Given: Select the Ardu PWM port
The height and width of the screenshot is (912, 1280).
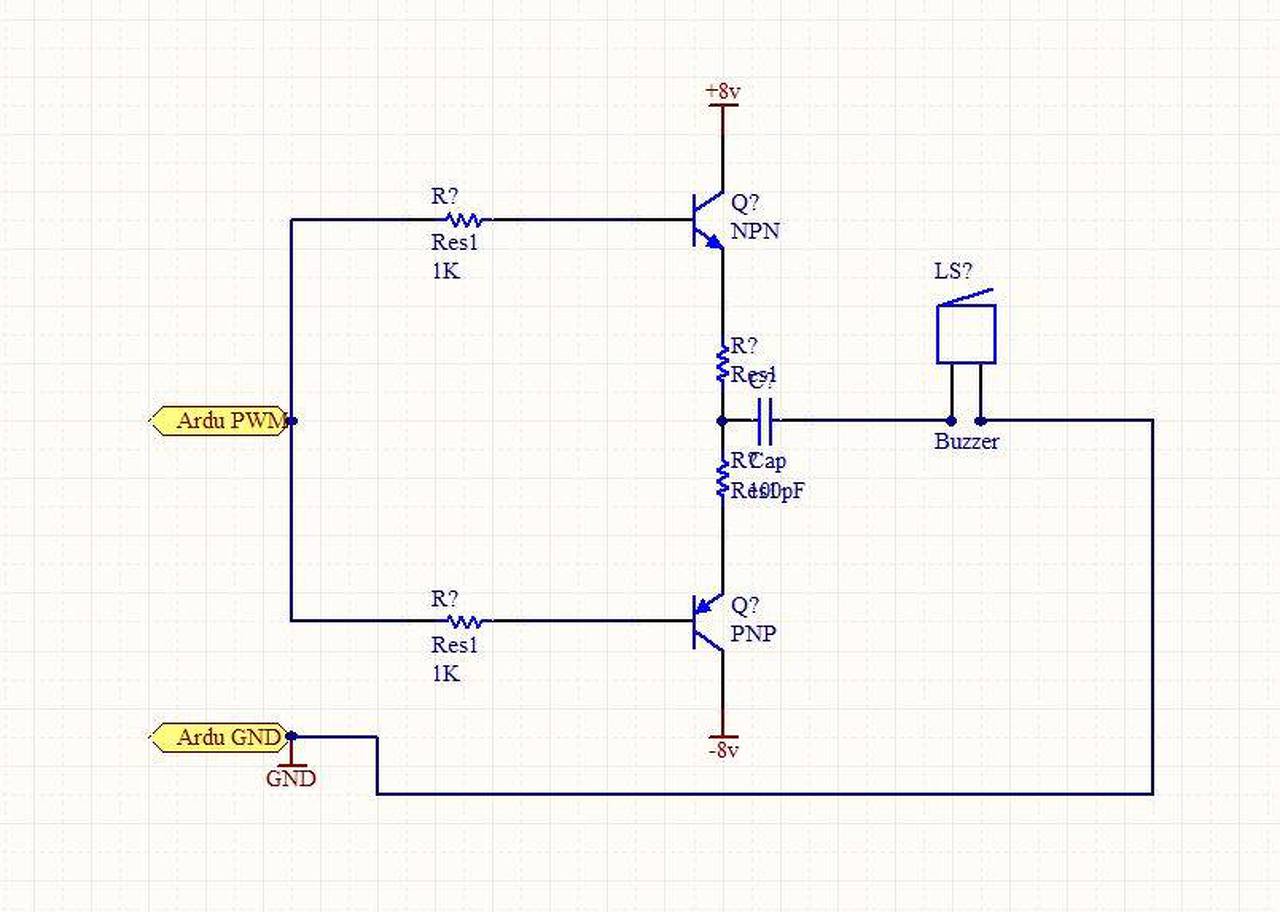Looking at the screenshot, I should [220, 421].
